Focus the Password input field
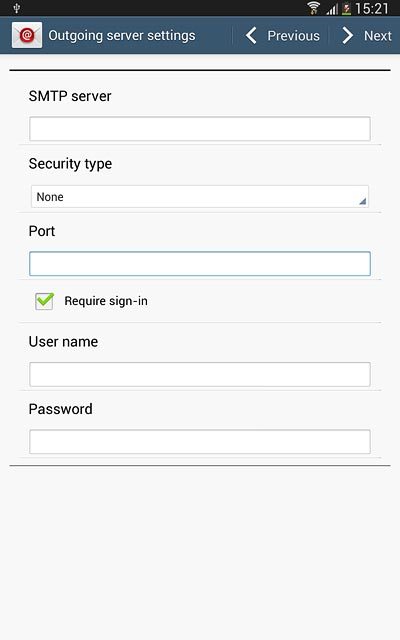The width and height of the screenshot is (400, 640). click(200, 442)
